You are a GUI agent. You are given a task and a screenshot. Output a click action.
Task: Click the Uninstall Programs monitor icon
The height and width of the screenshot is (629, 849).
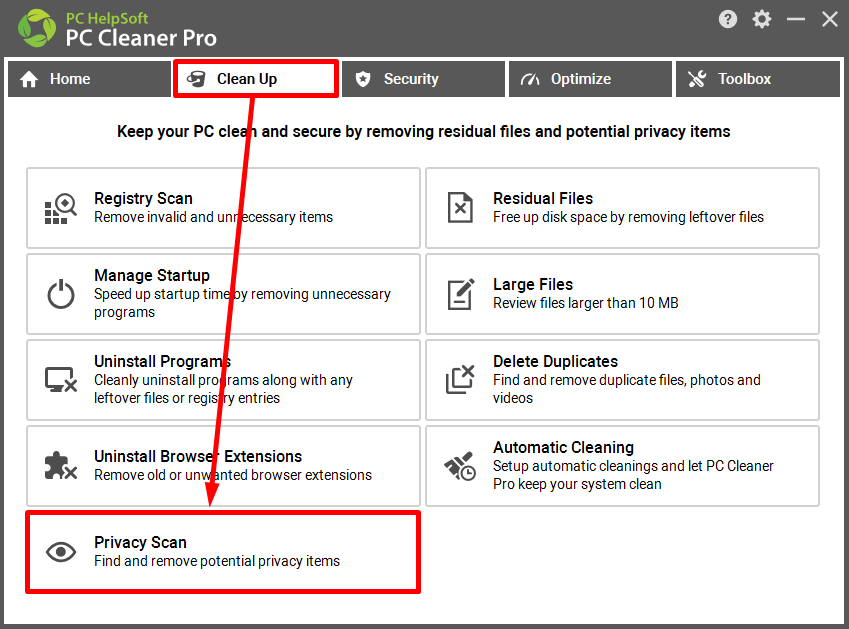[61, 379]
